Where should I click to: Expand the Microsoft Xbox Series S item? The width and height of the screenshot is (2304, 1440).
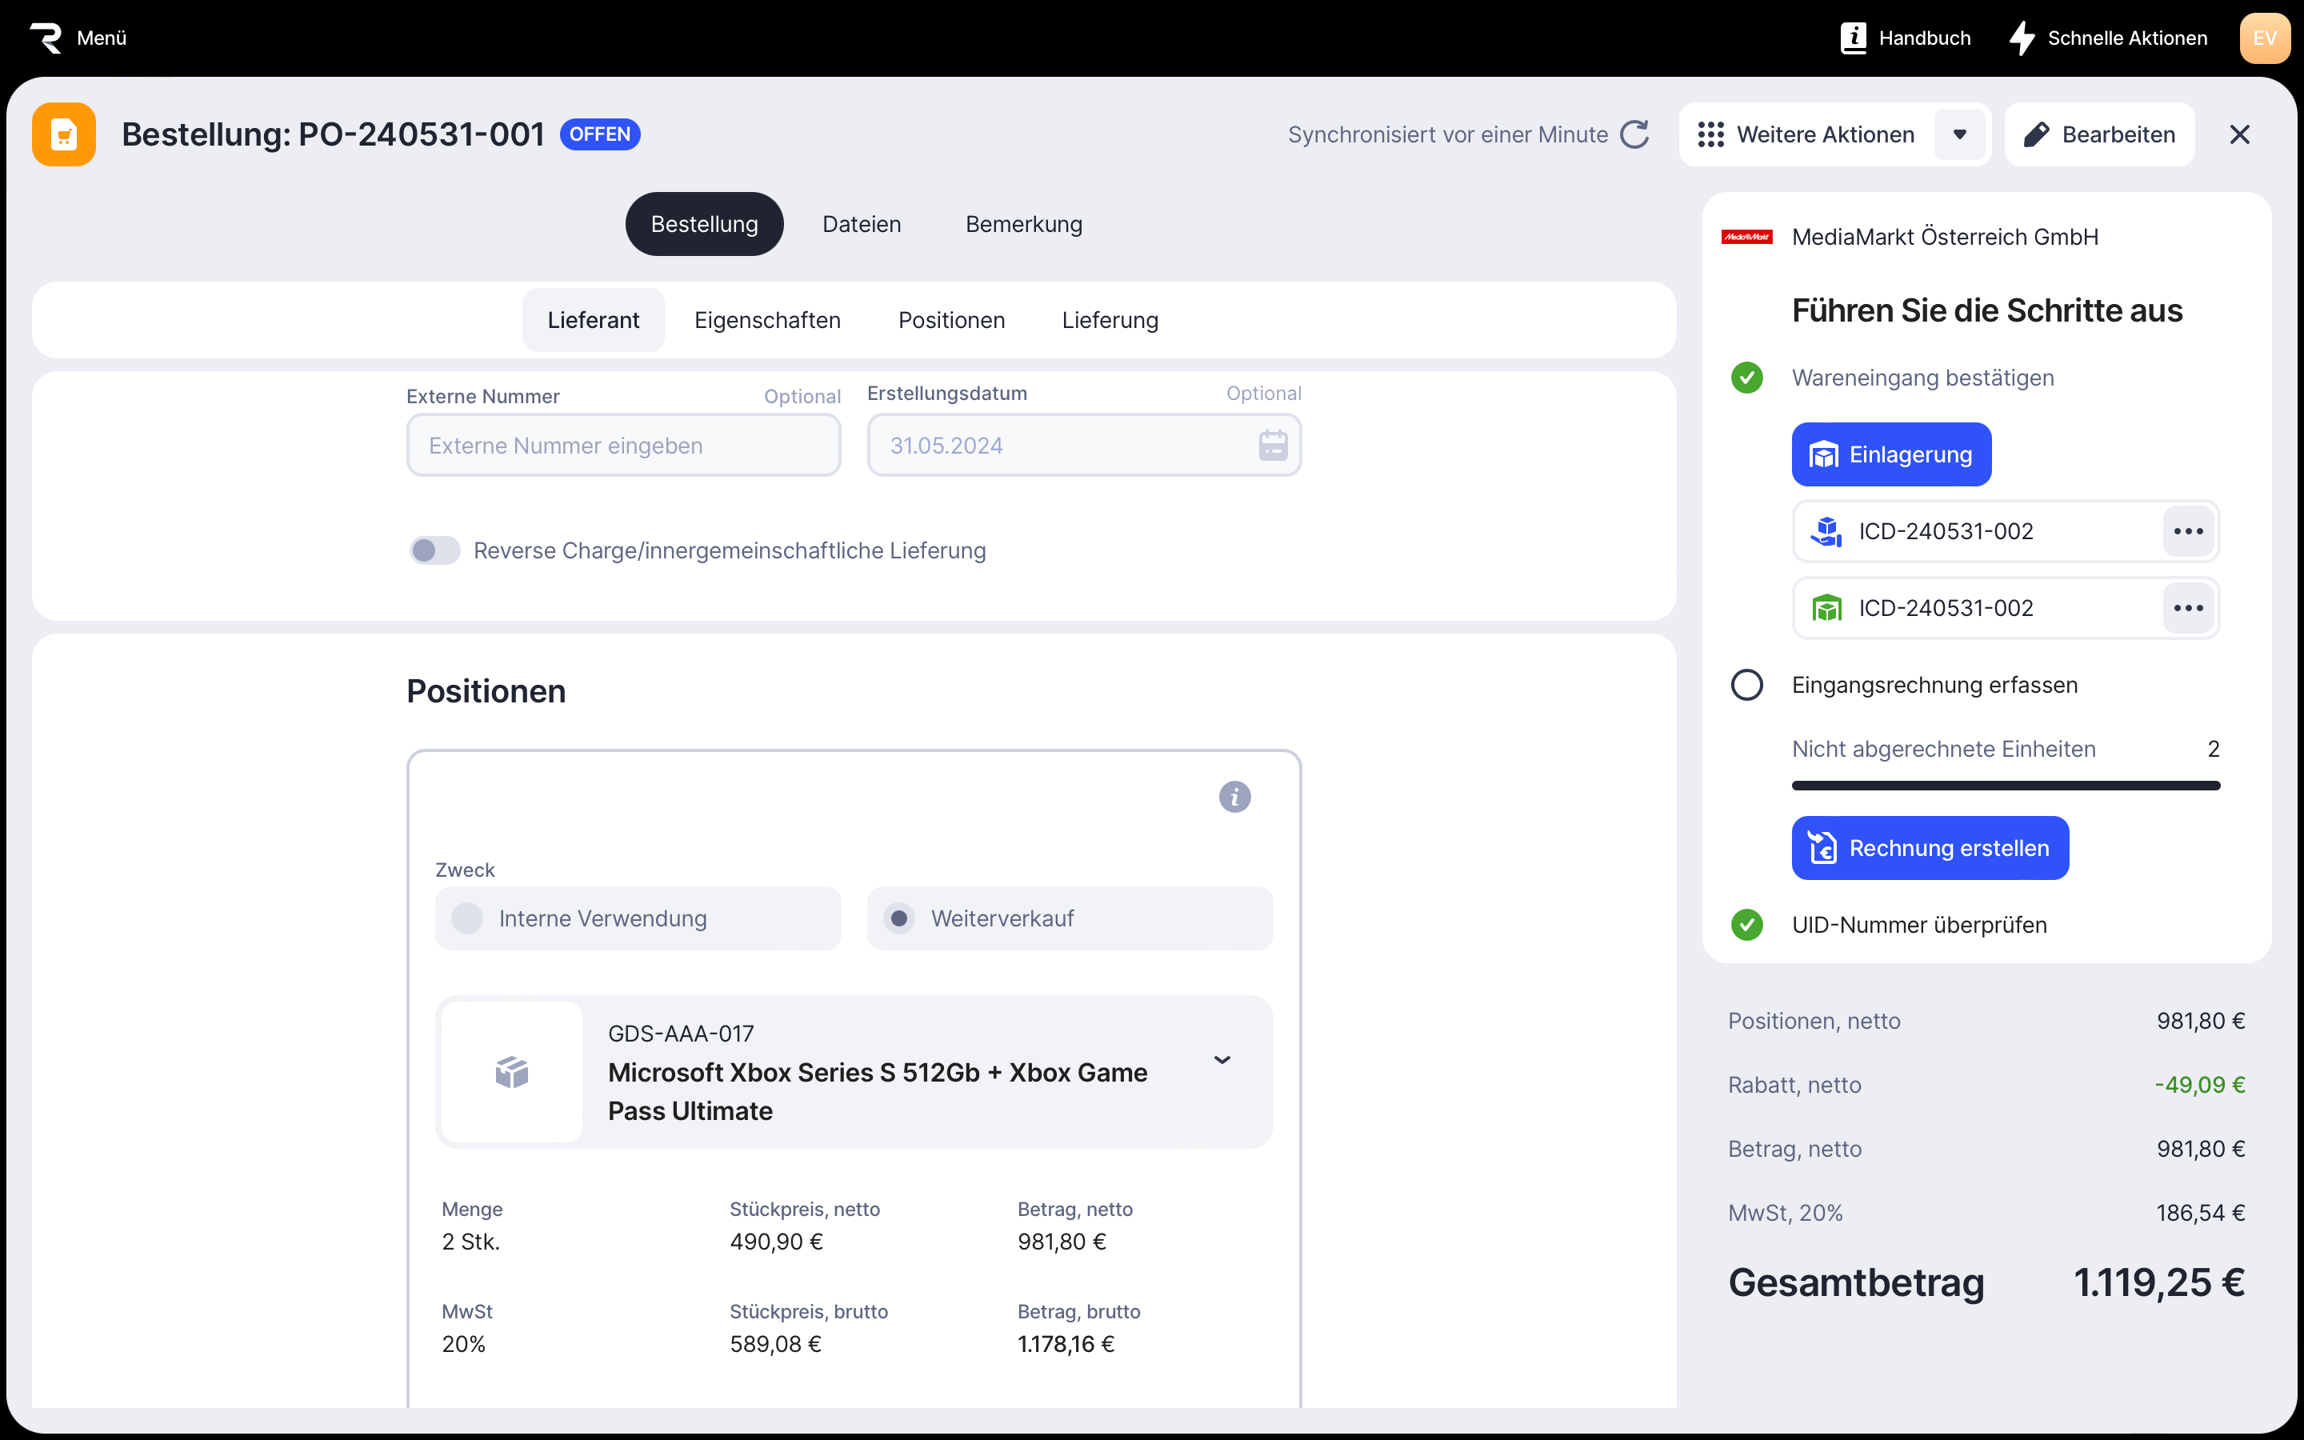[1221, 1060]
